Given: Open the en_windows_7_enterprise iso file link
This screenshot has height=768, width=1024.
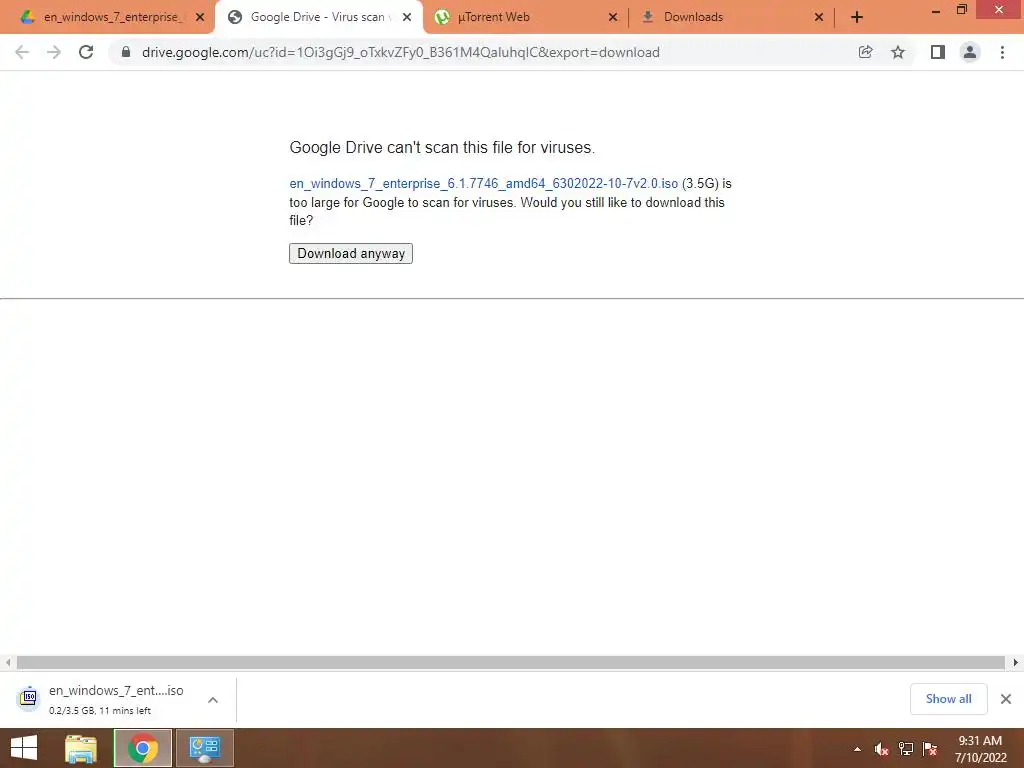Looking at the screenshot, I should [x=483, y=184].
